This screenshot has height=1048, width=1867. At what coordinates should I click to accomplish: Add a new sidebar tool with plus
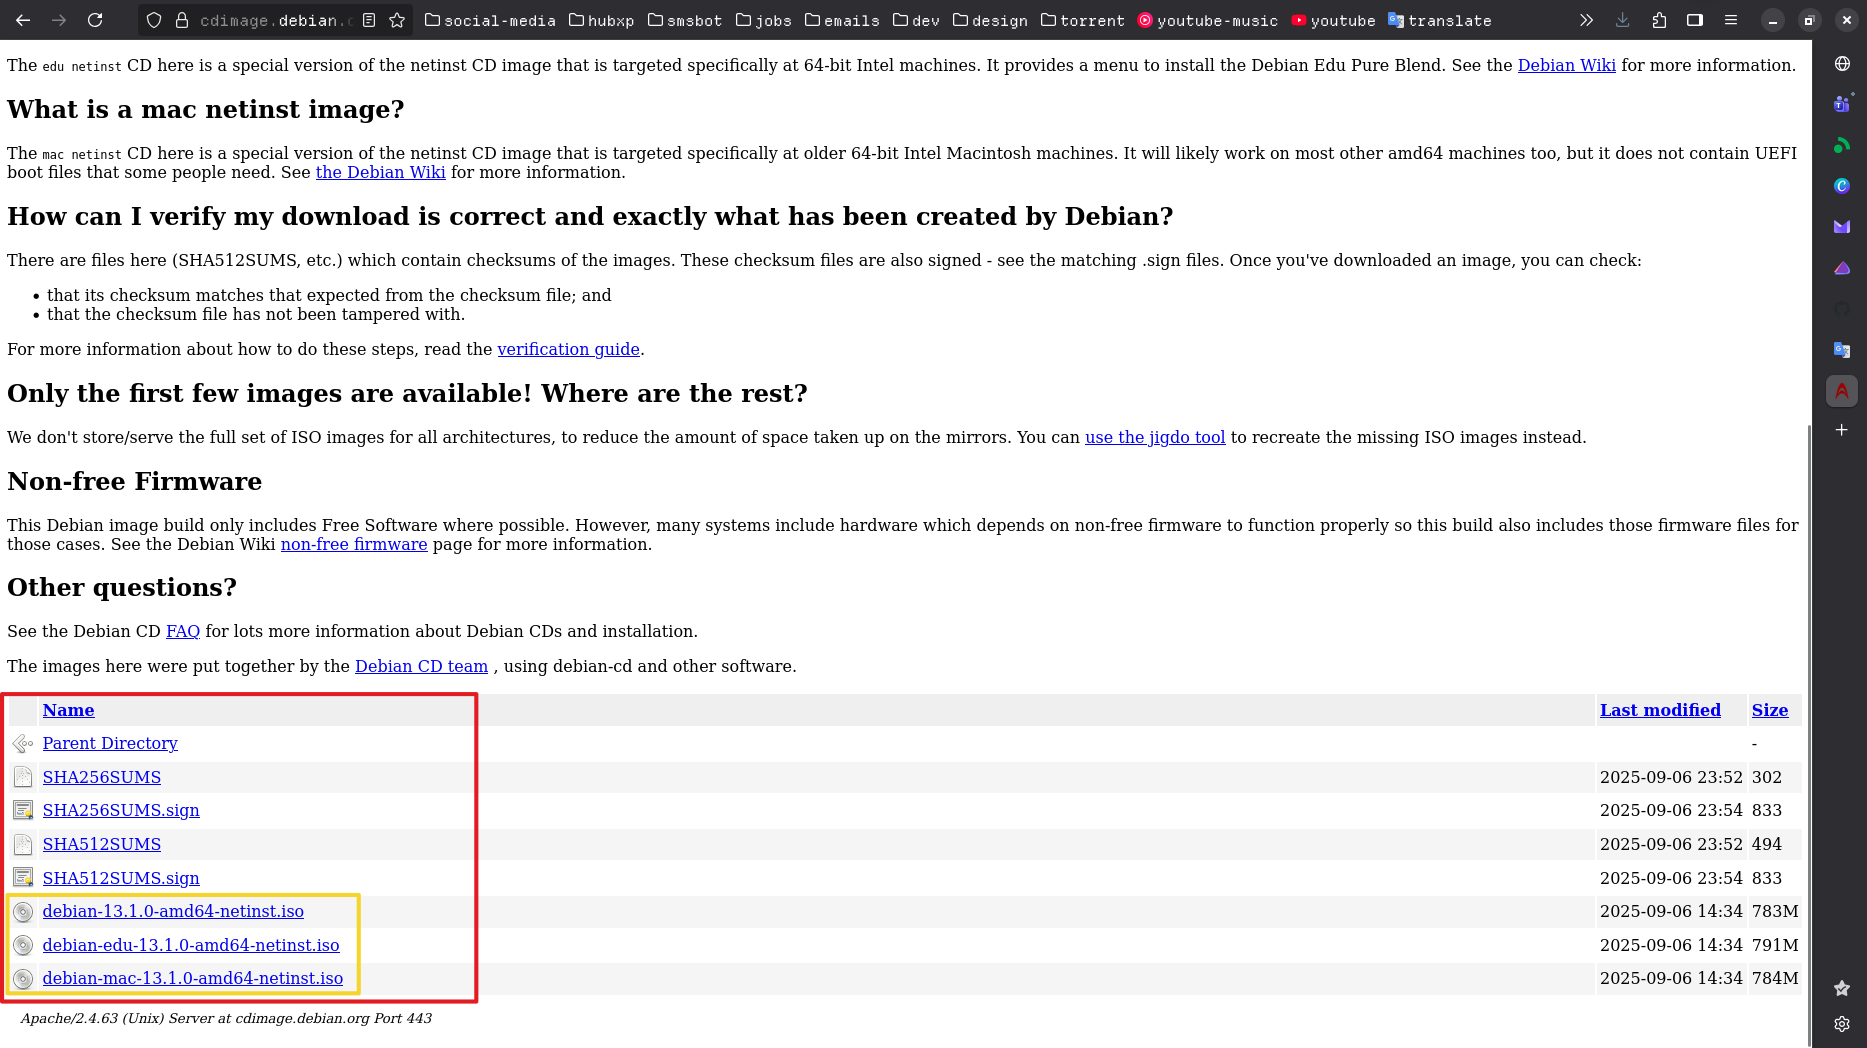(x=1842, y=430)
